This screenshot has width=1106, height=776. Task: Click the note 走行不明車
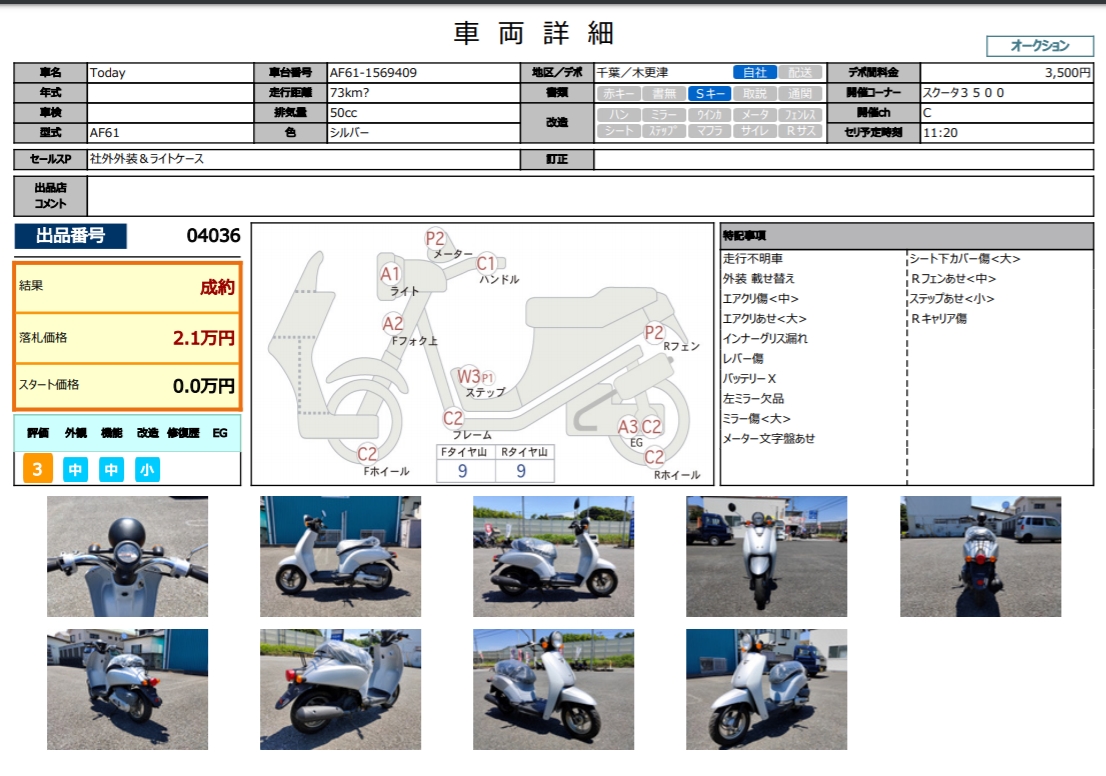pyautogui.click(x=753, y=259)
